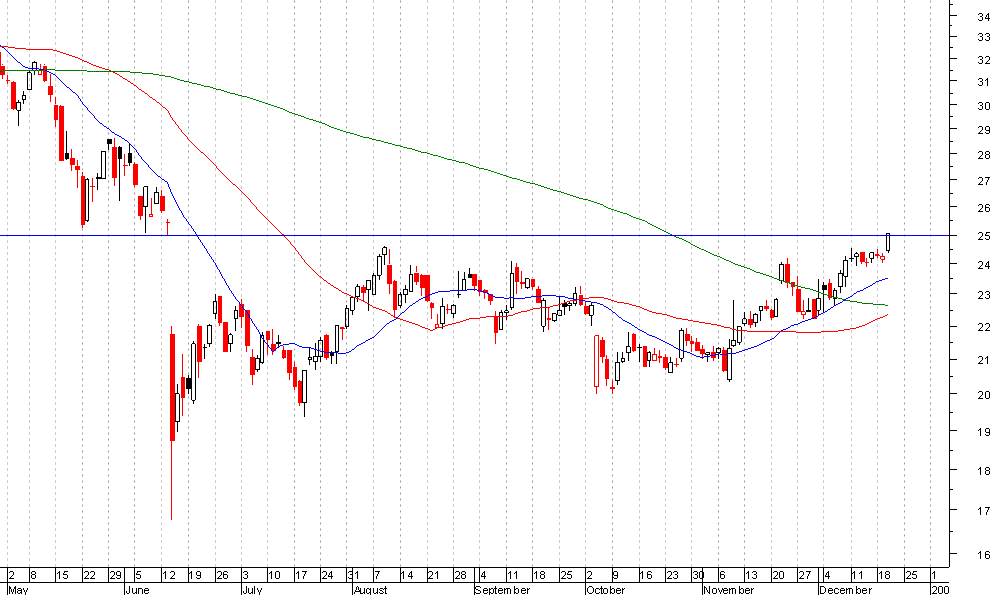Click the 19 date tick label

195,575
